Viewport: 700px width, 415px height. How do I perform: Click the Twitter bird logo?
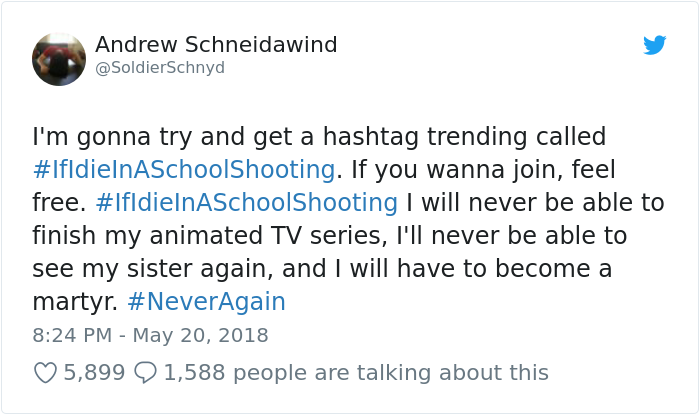pos(654,45)
